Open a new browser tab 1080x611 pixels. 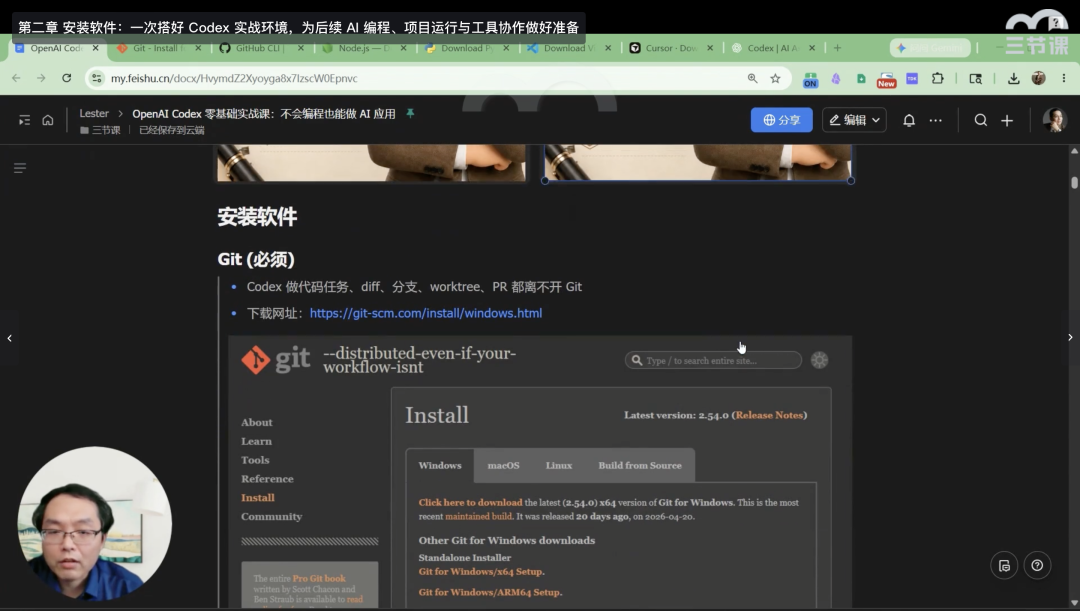click(838, 48)
